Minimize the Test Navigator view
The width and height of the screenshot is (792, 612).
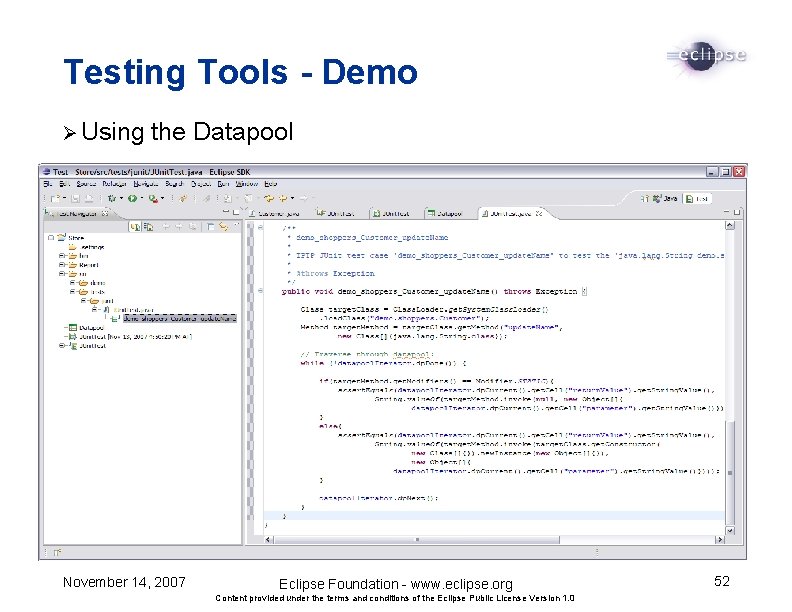[x=226, y=212]
